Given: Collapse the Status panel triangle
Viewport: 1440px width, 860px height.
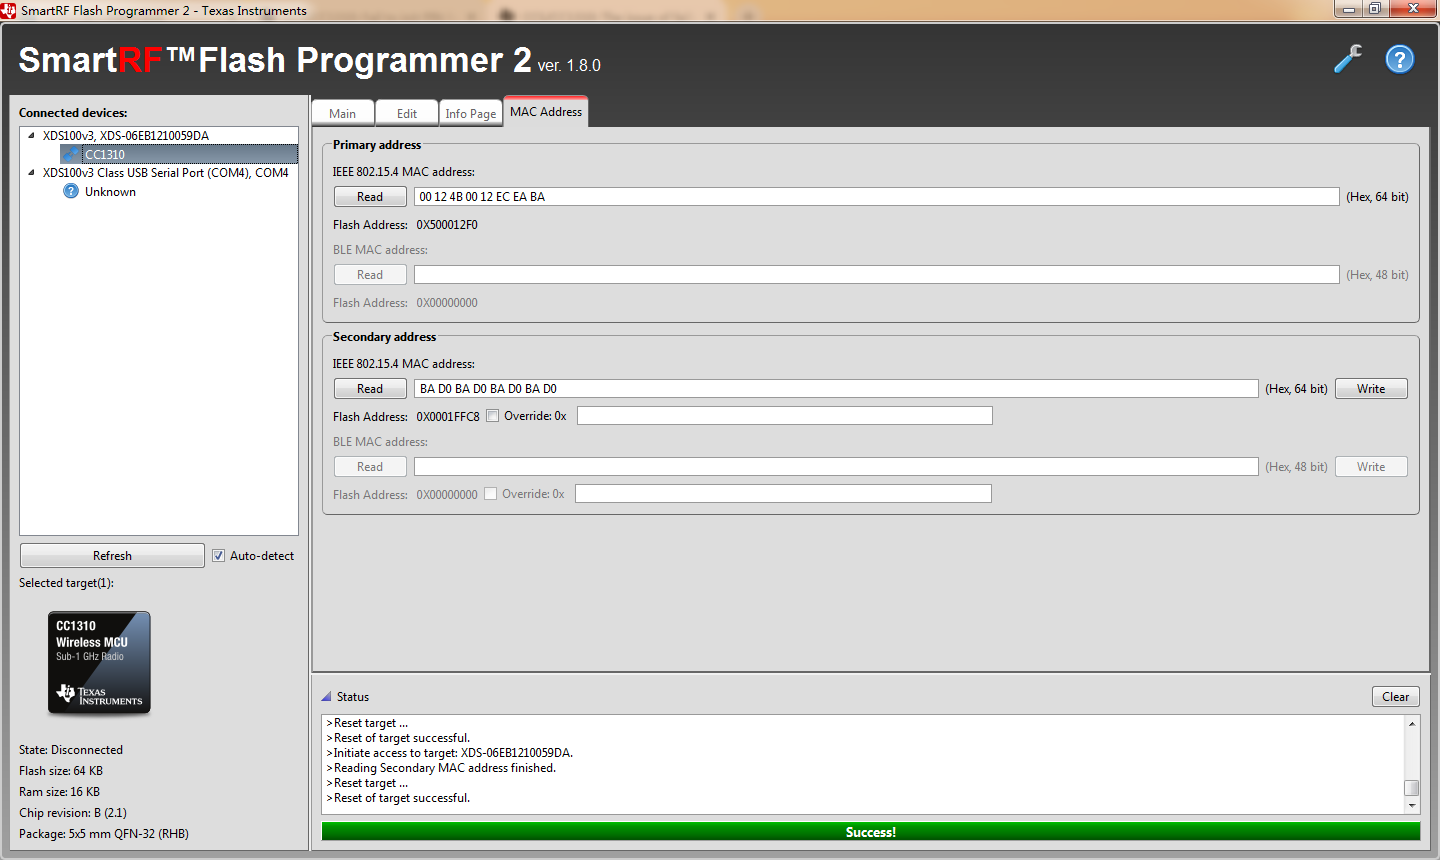Looking at the screenshot, I should click(326, 696).
